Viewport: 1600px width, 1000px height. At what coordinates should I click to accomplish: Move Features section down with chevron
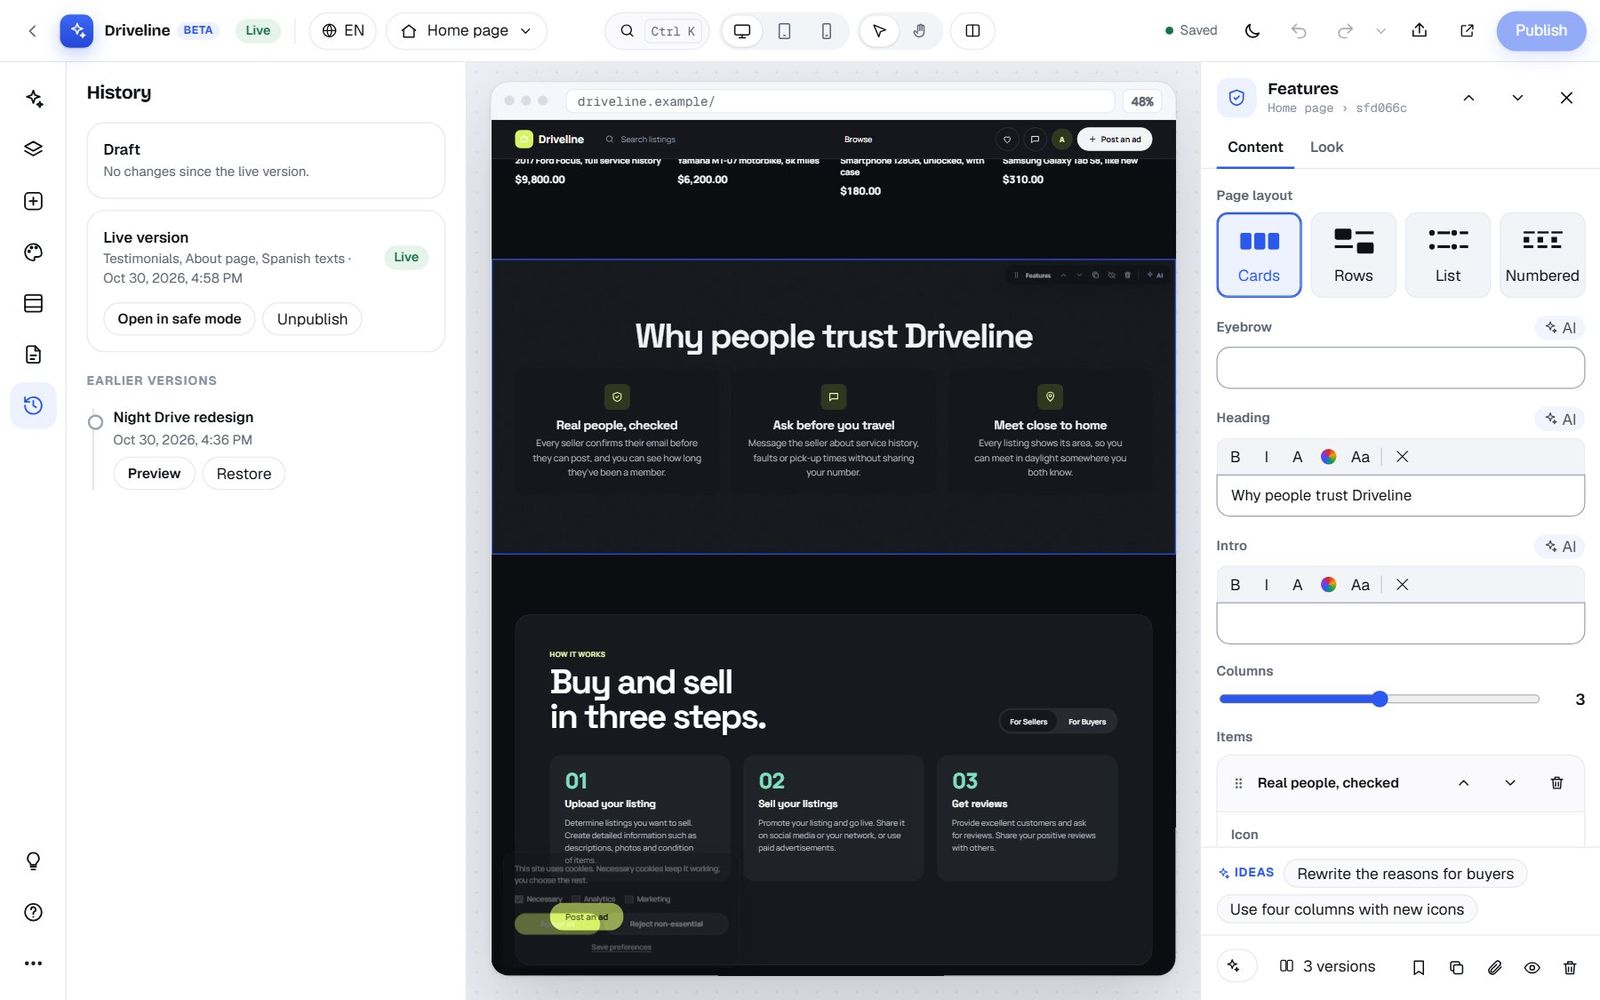[x=1517, y=97]
